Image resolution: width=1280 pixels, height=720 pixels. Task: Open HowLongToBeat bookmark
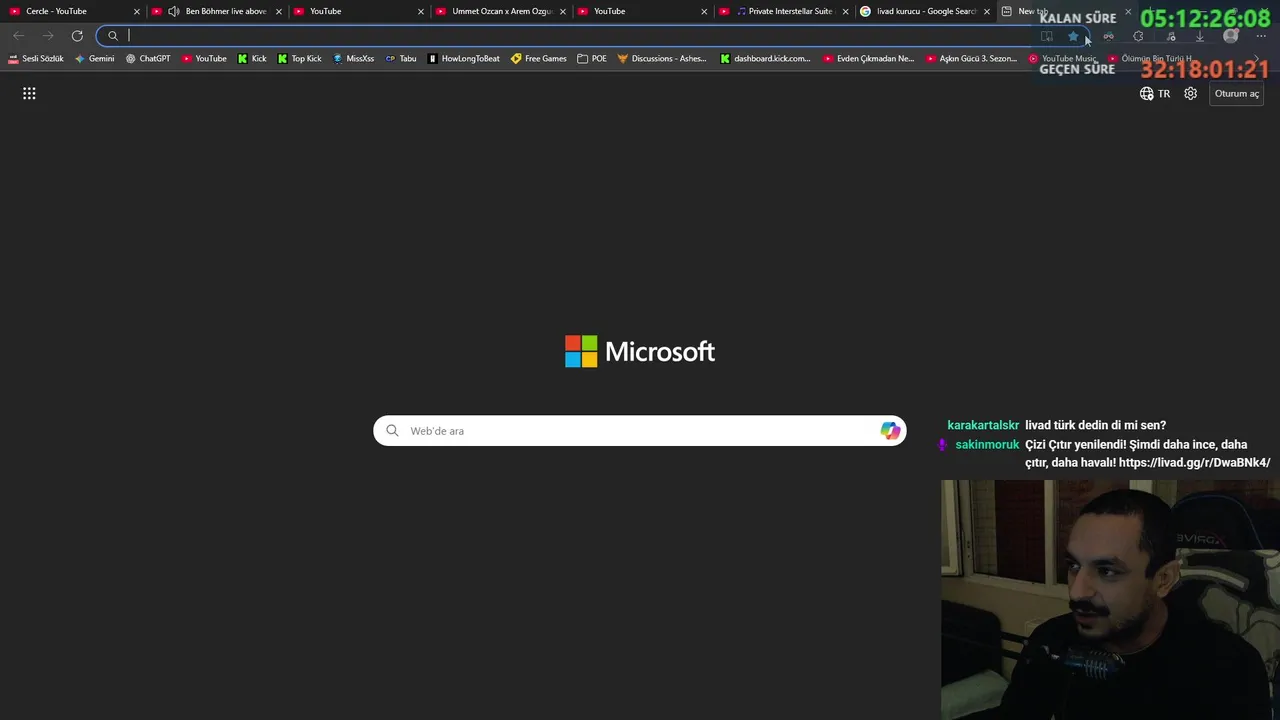(464, 58)
